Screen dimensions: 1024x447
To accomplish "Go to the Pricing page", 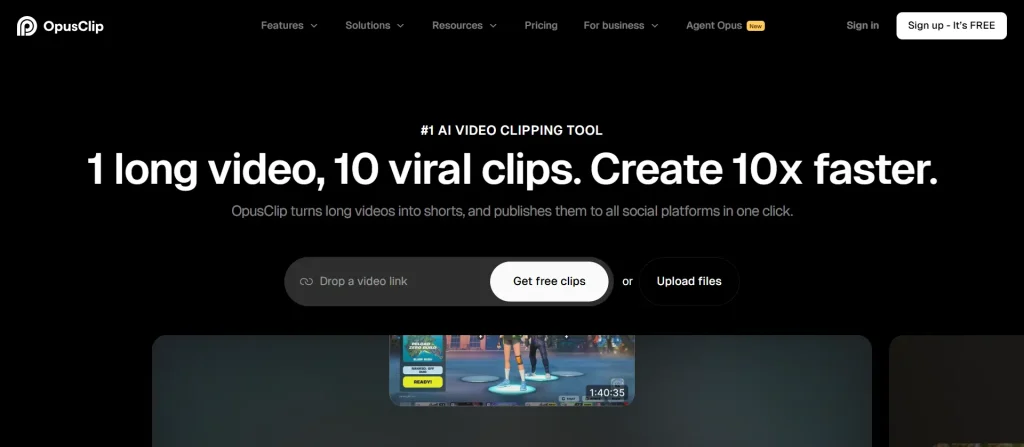I will click(541, 26).
